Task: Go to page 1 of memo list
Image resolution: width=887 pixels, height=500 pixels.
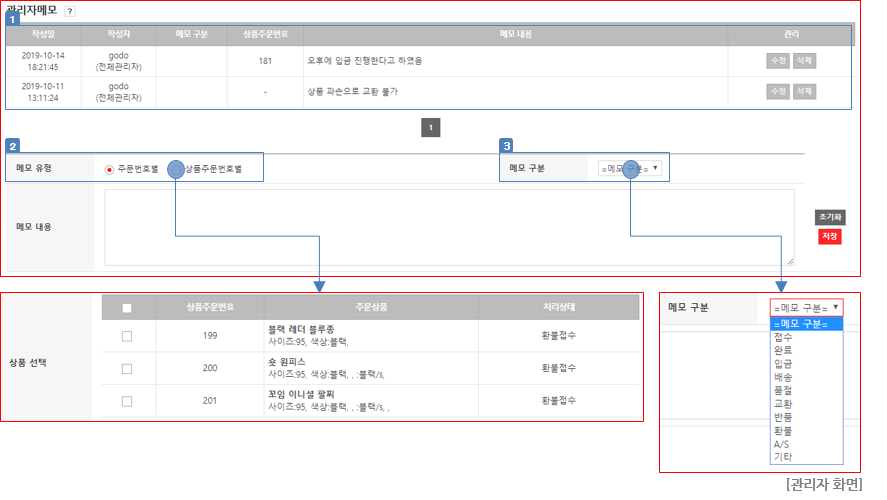Action: (430, 127)
